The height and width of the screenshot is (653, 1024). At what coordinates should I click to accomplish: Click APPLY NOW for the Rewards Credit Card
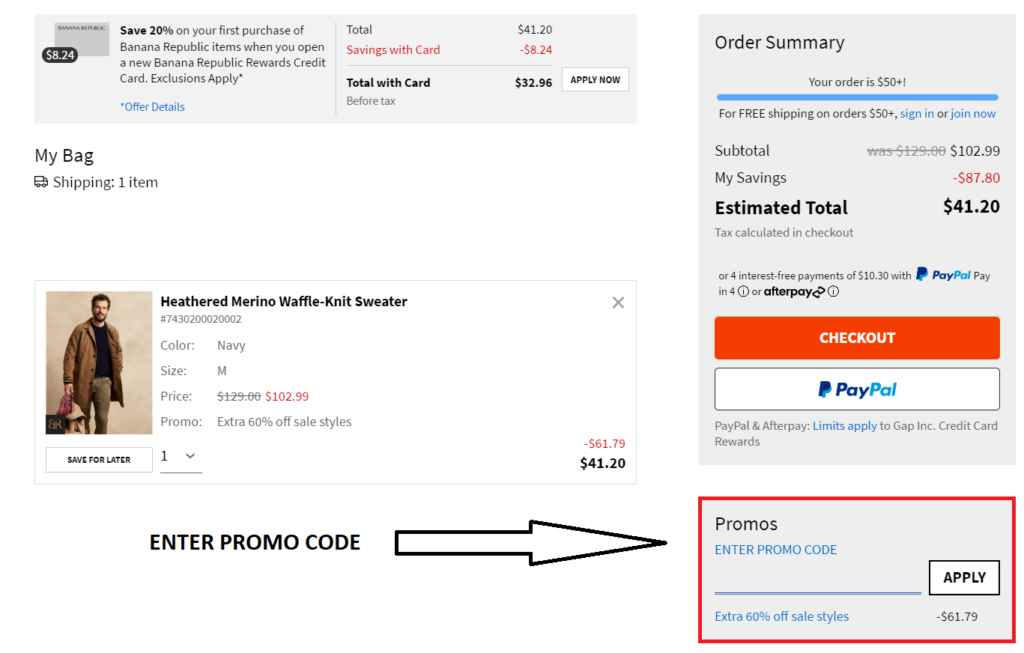pyautogui.click(x=595, y=79)
